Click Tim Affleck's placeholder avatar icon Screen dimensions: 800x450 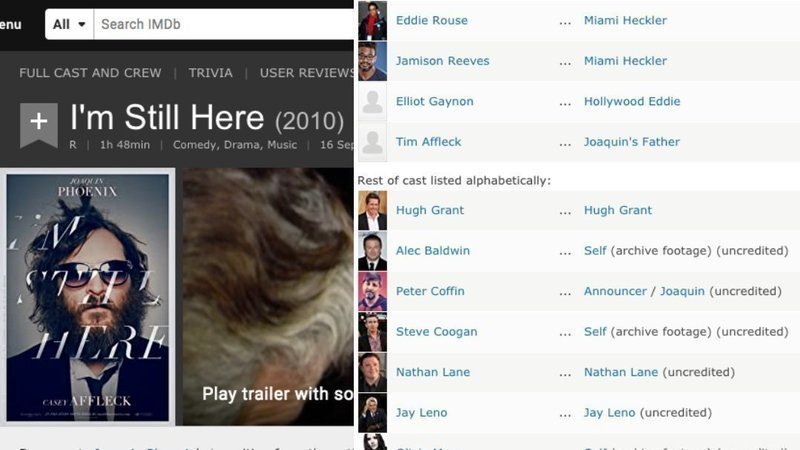pyautogui.click(x=372, y=142)
